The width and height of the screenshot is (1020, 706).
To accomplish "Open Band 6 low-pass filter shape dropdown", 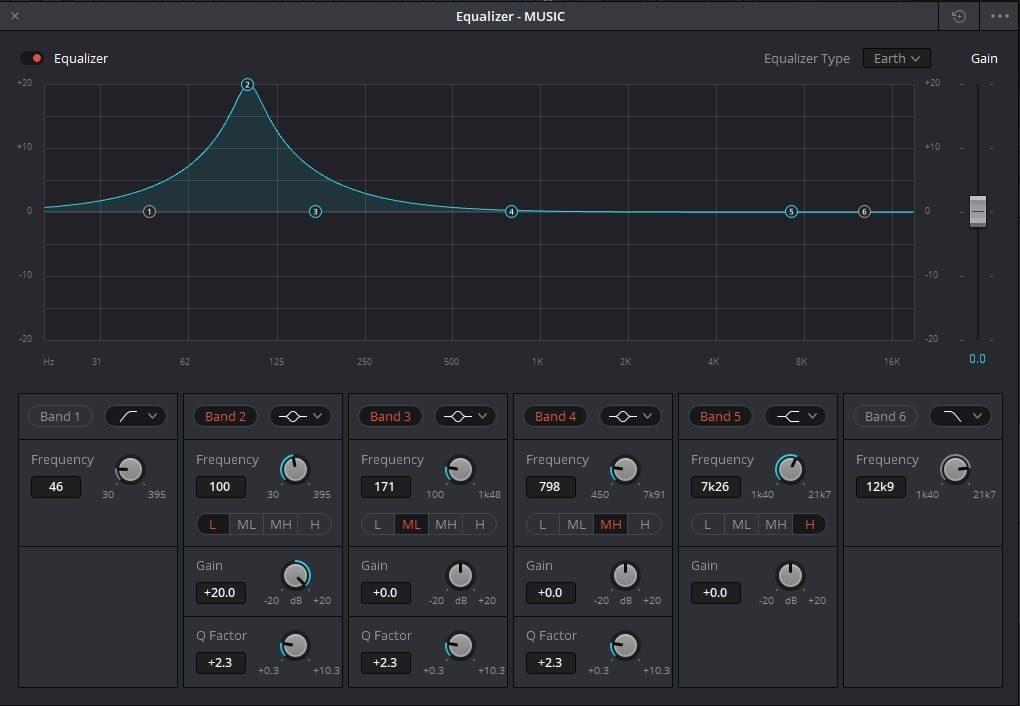I will point(960,416).
